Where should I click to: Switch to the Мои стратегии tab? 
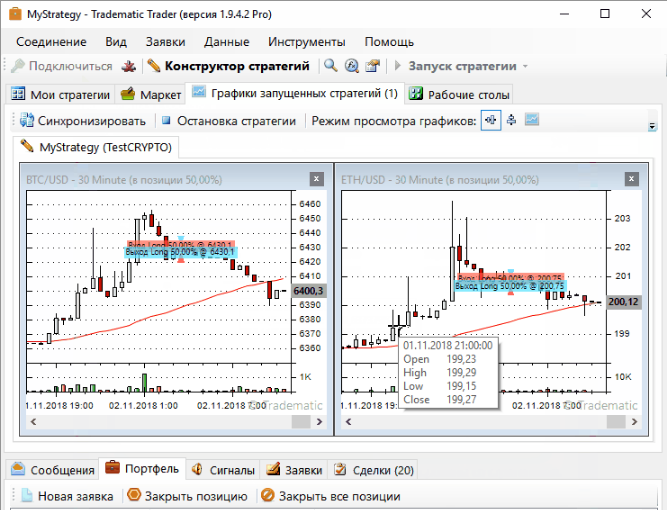point(60,95)
